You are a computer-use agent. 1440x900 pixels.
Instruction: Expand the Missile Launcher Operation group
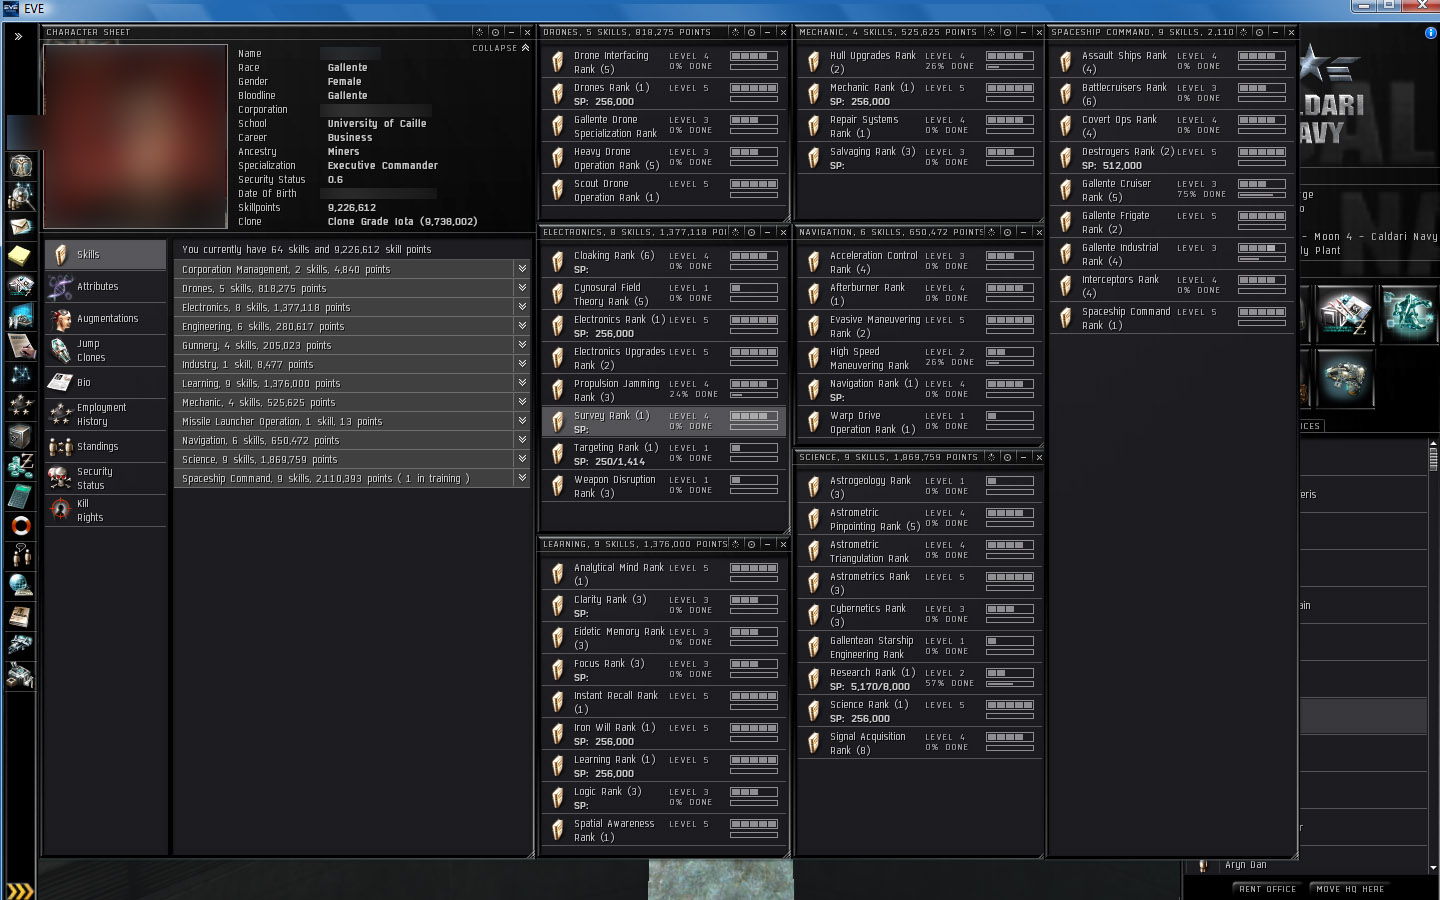(522, 421)
